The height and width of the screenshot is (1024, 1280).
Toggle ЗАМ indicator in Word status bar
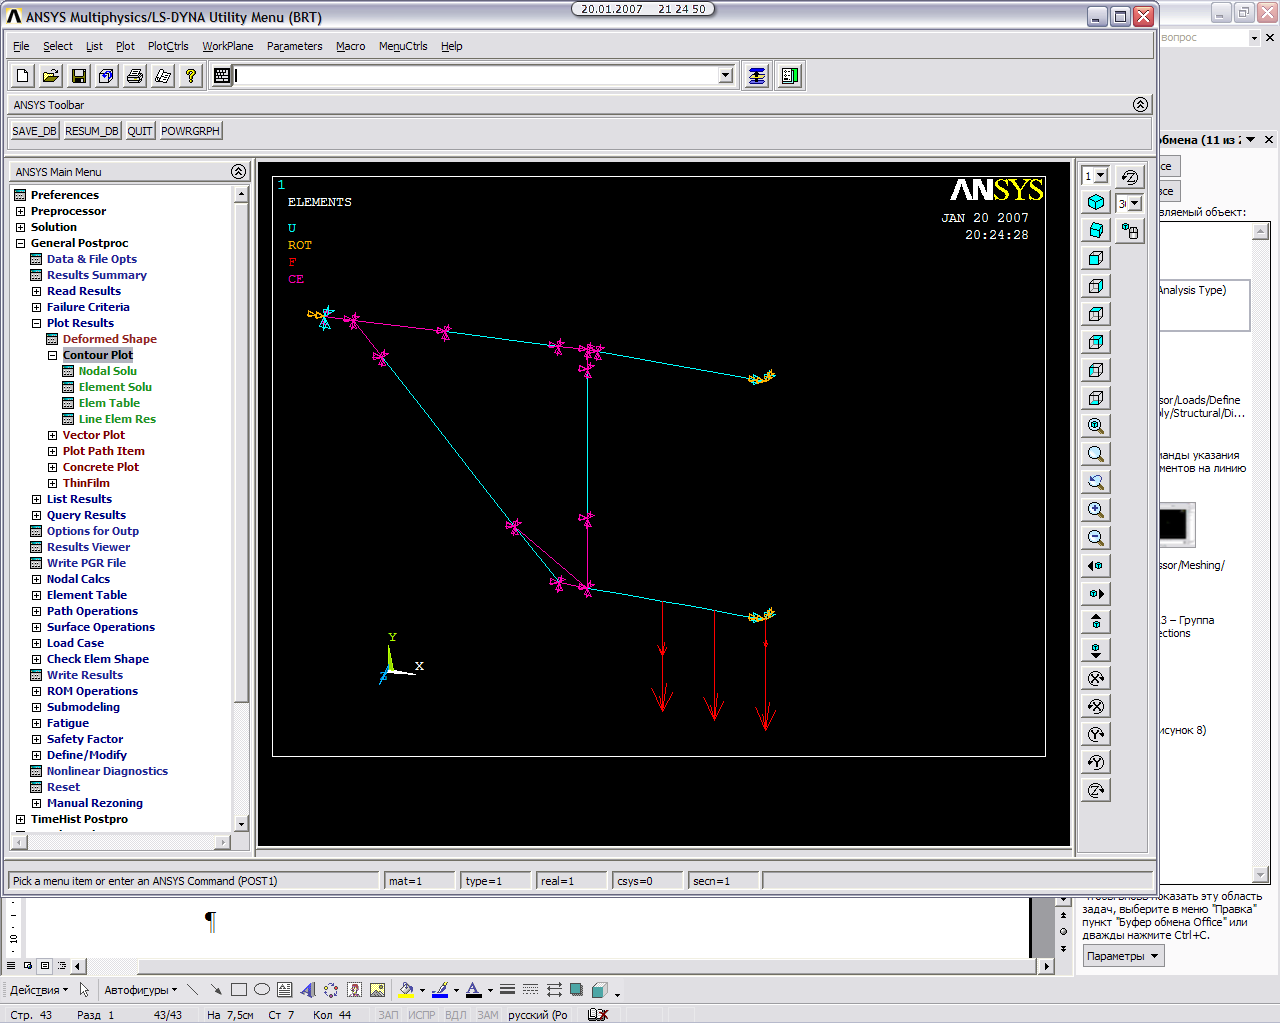coord(488,1015)
